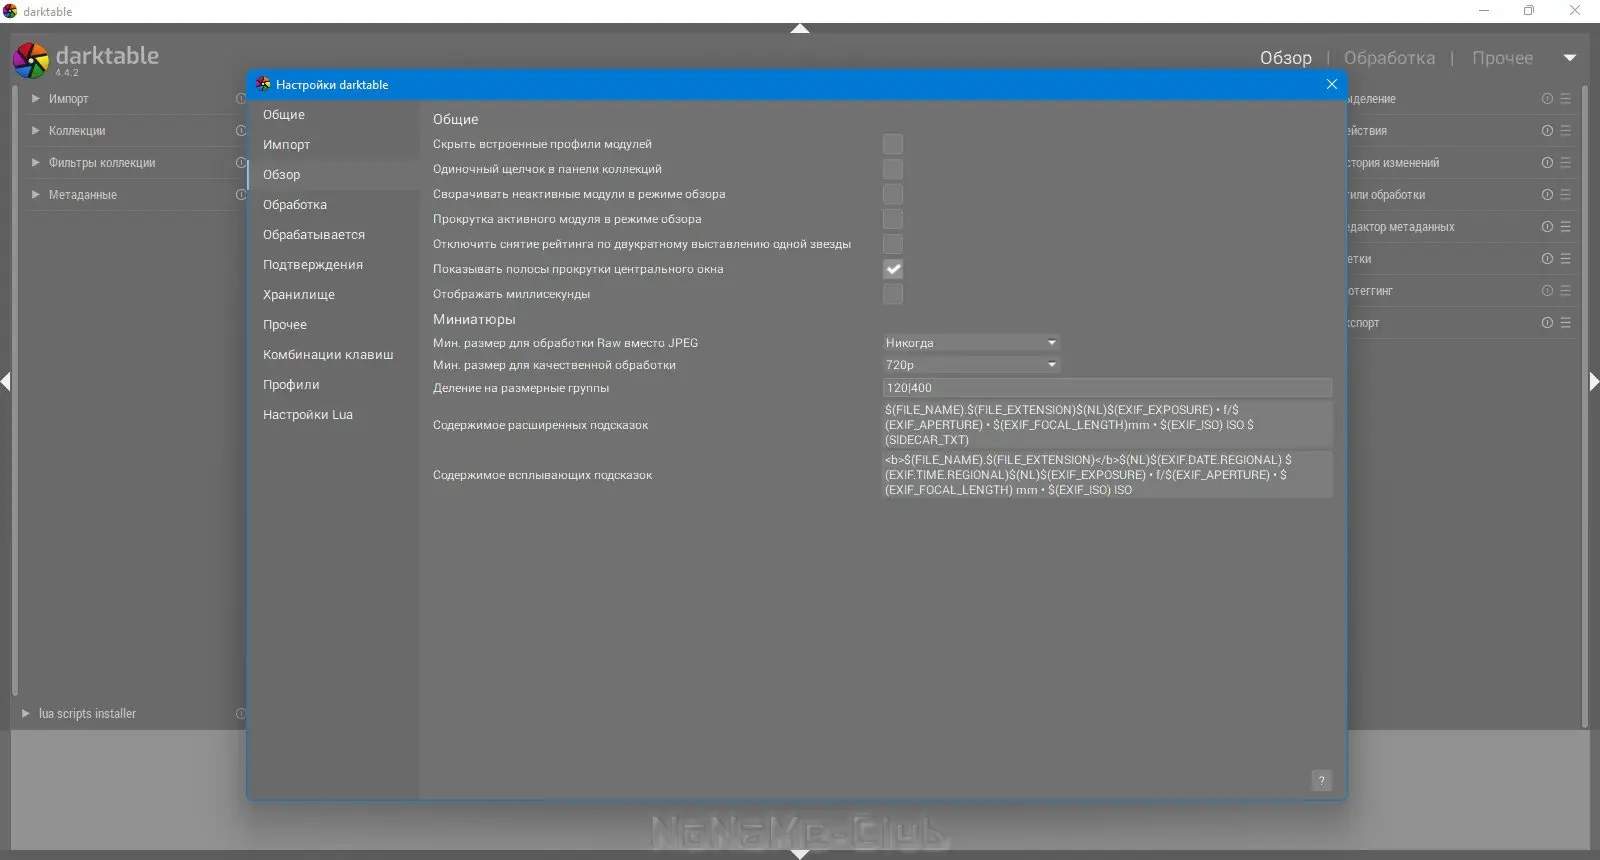Open presets menu for действия module
The image size is (1600, 860).
click(1566, 131)
